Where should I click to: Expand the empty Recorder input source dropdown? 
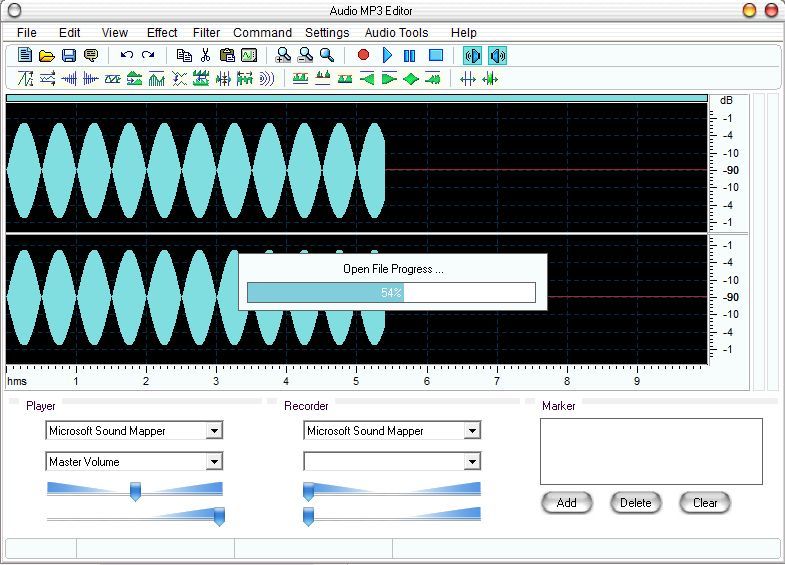click(472, 461)
